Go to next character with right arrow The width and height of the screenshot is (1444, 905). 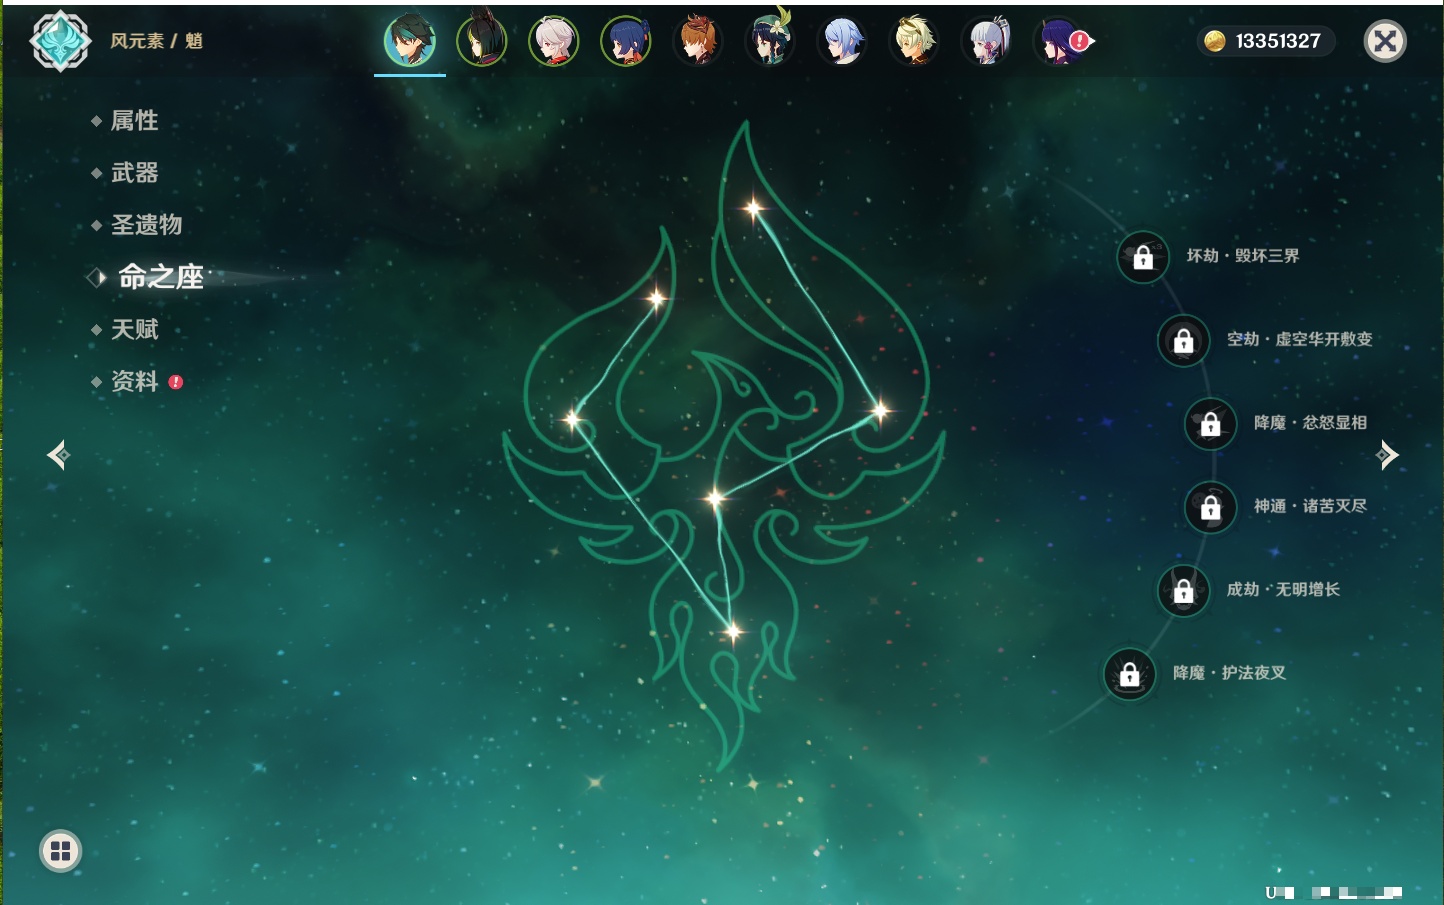[1387, 455]
